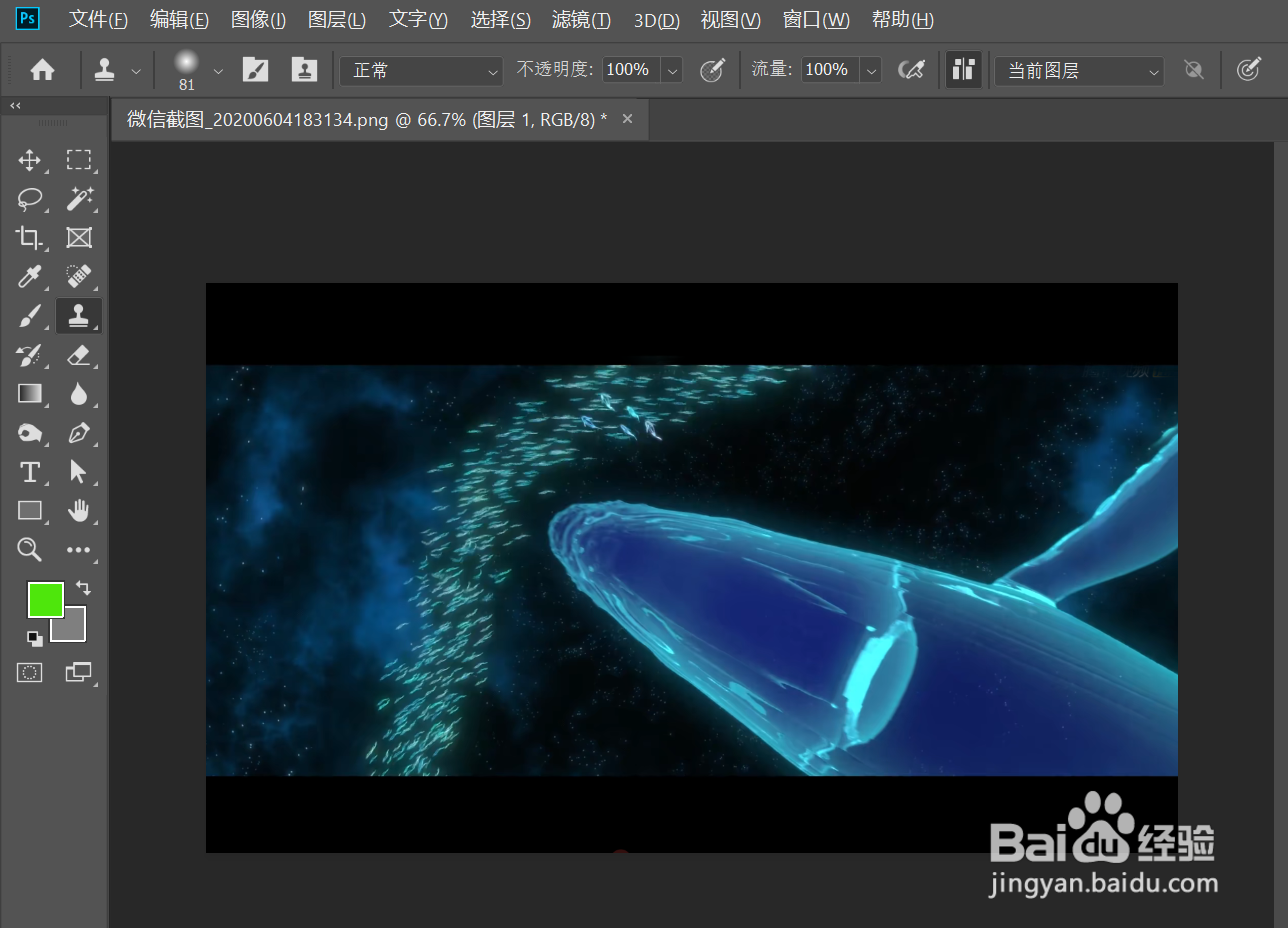
Task: Open the 图像(I) menu
Action: [x=258, y=19]
